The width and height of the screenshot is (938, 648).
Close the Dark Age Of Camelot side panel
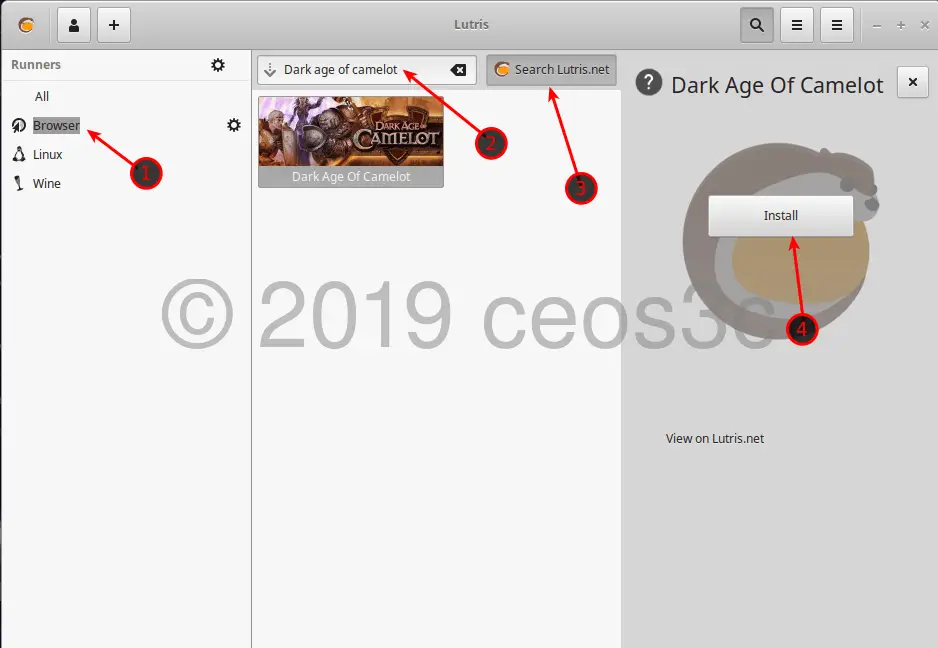(913, 82)
